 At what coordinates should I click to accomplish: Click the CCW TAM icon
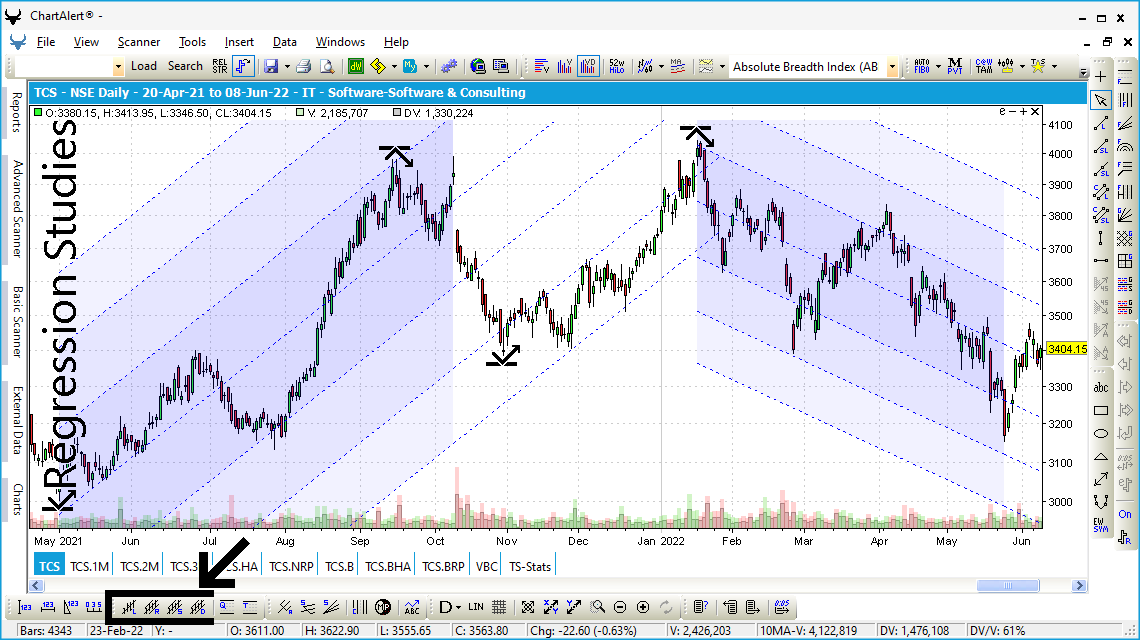[x=984, y=66]
